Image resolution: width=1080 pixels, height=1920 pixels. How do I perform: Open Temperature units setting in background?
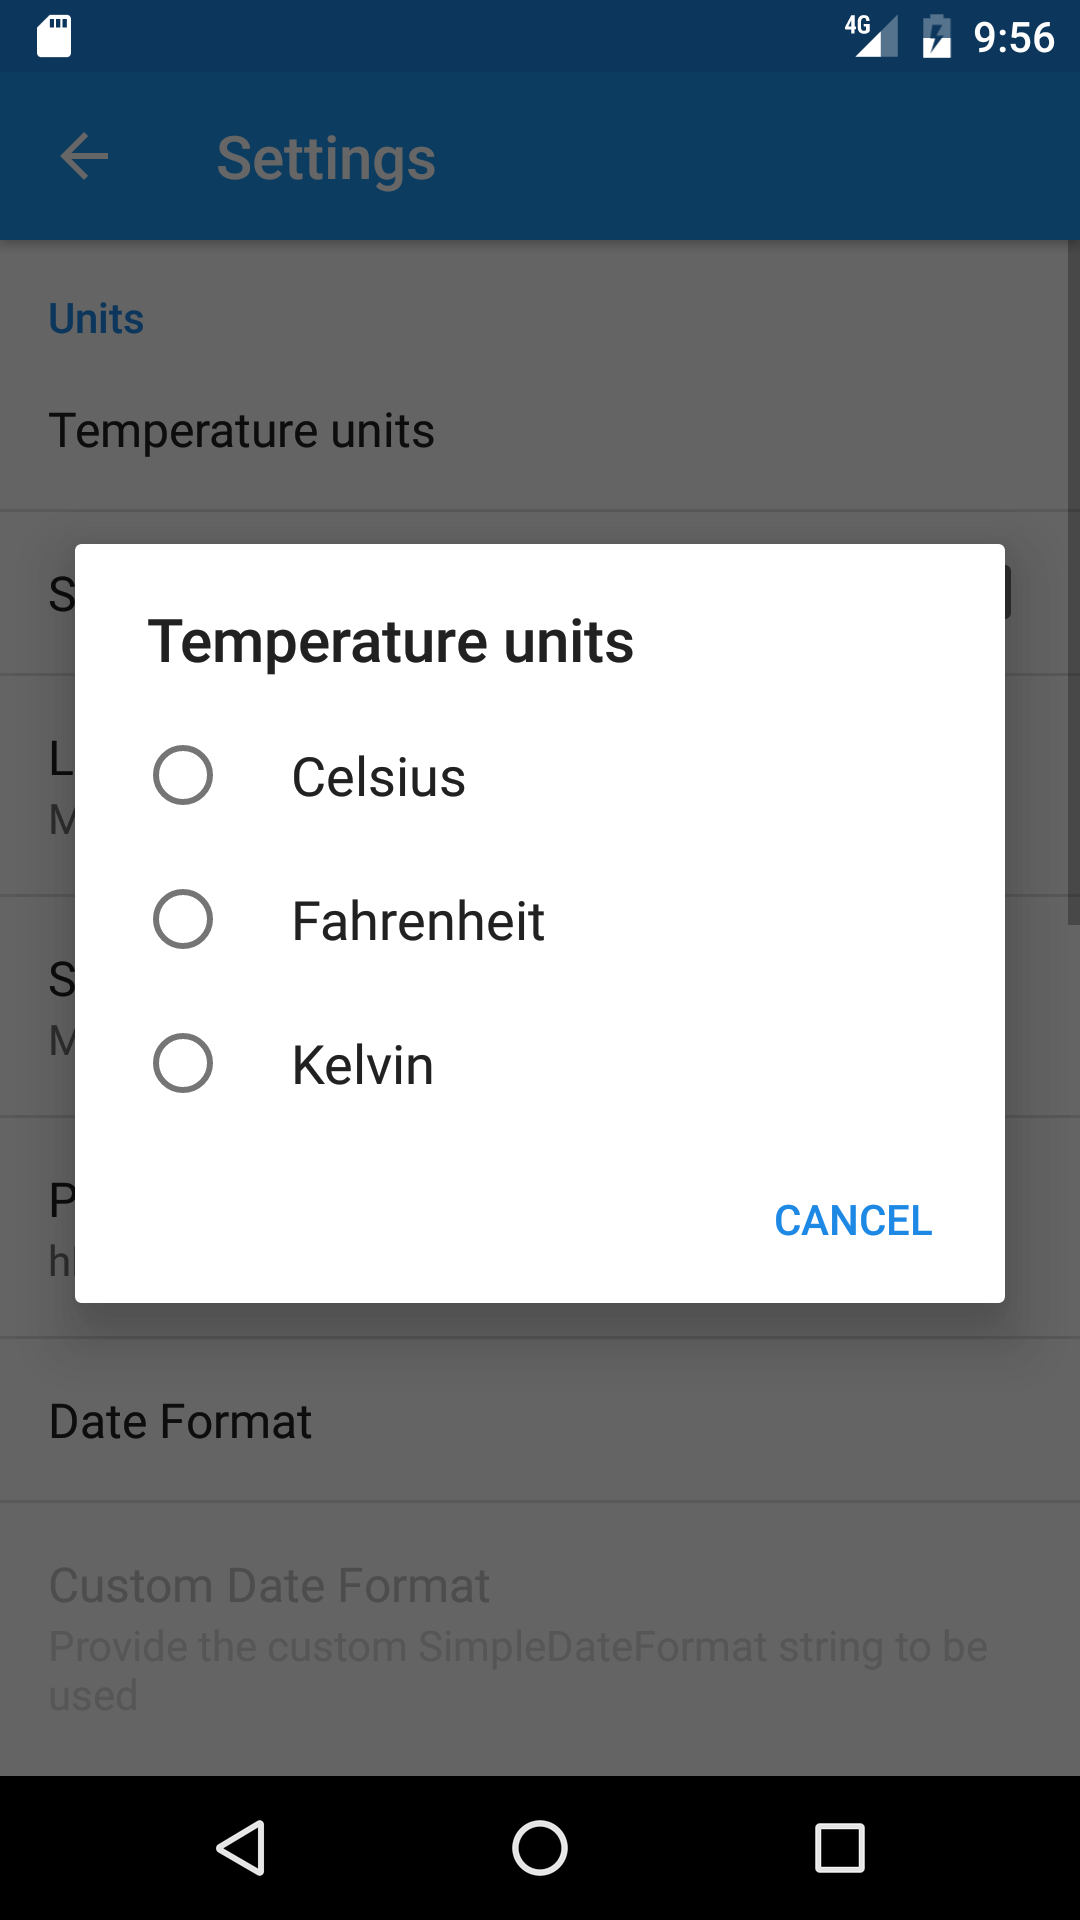[x=241, y=431]
